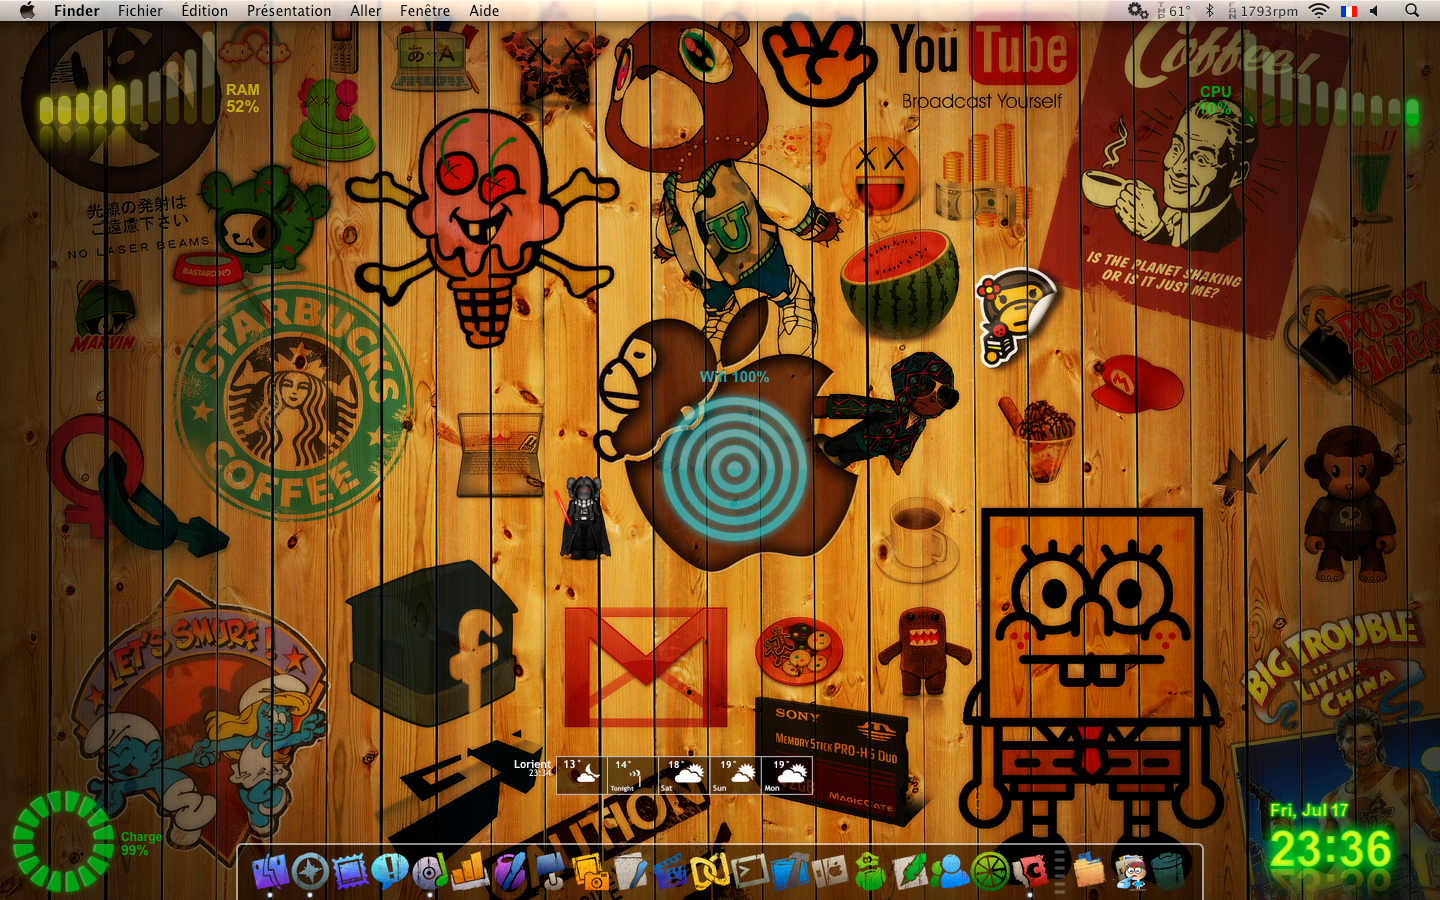The image size is (1440, 900).
Task: Open the Fenêtre menu
Action: tap(425, 11)
